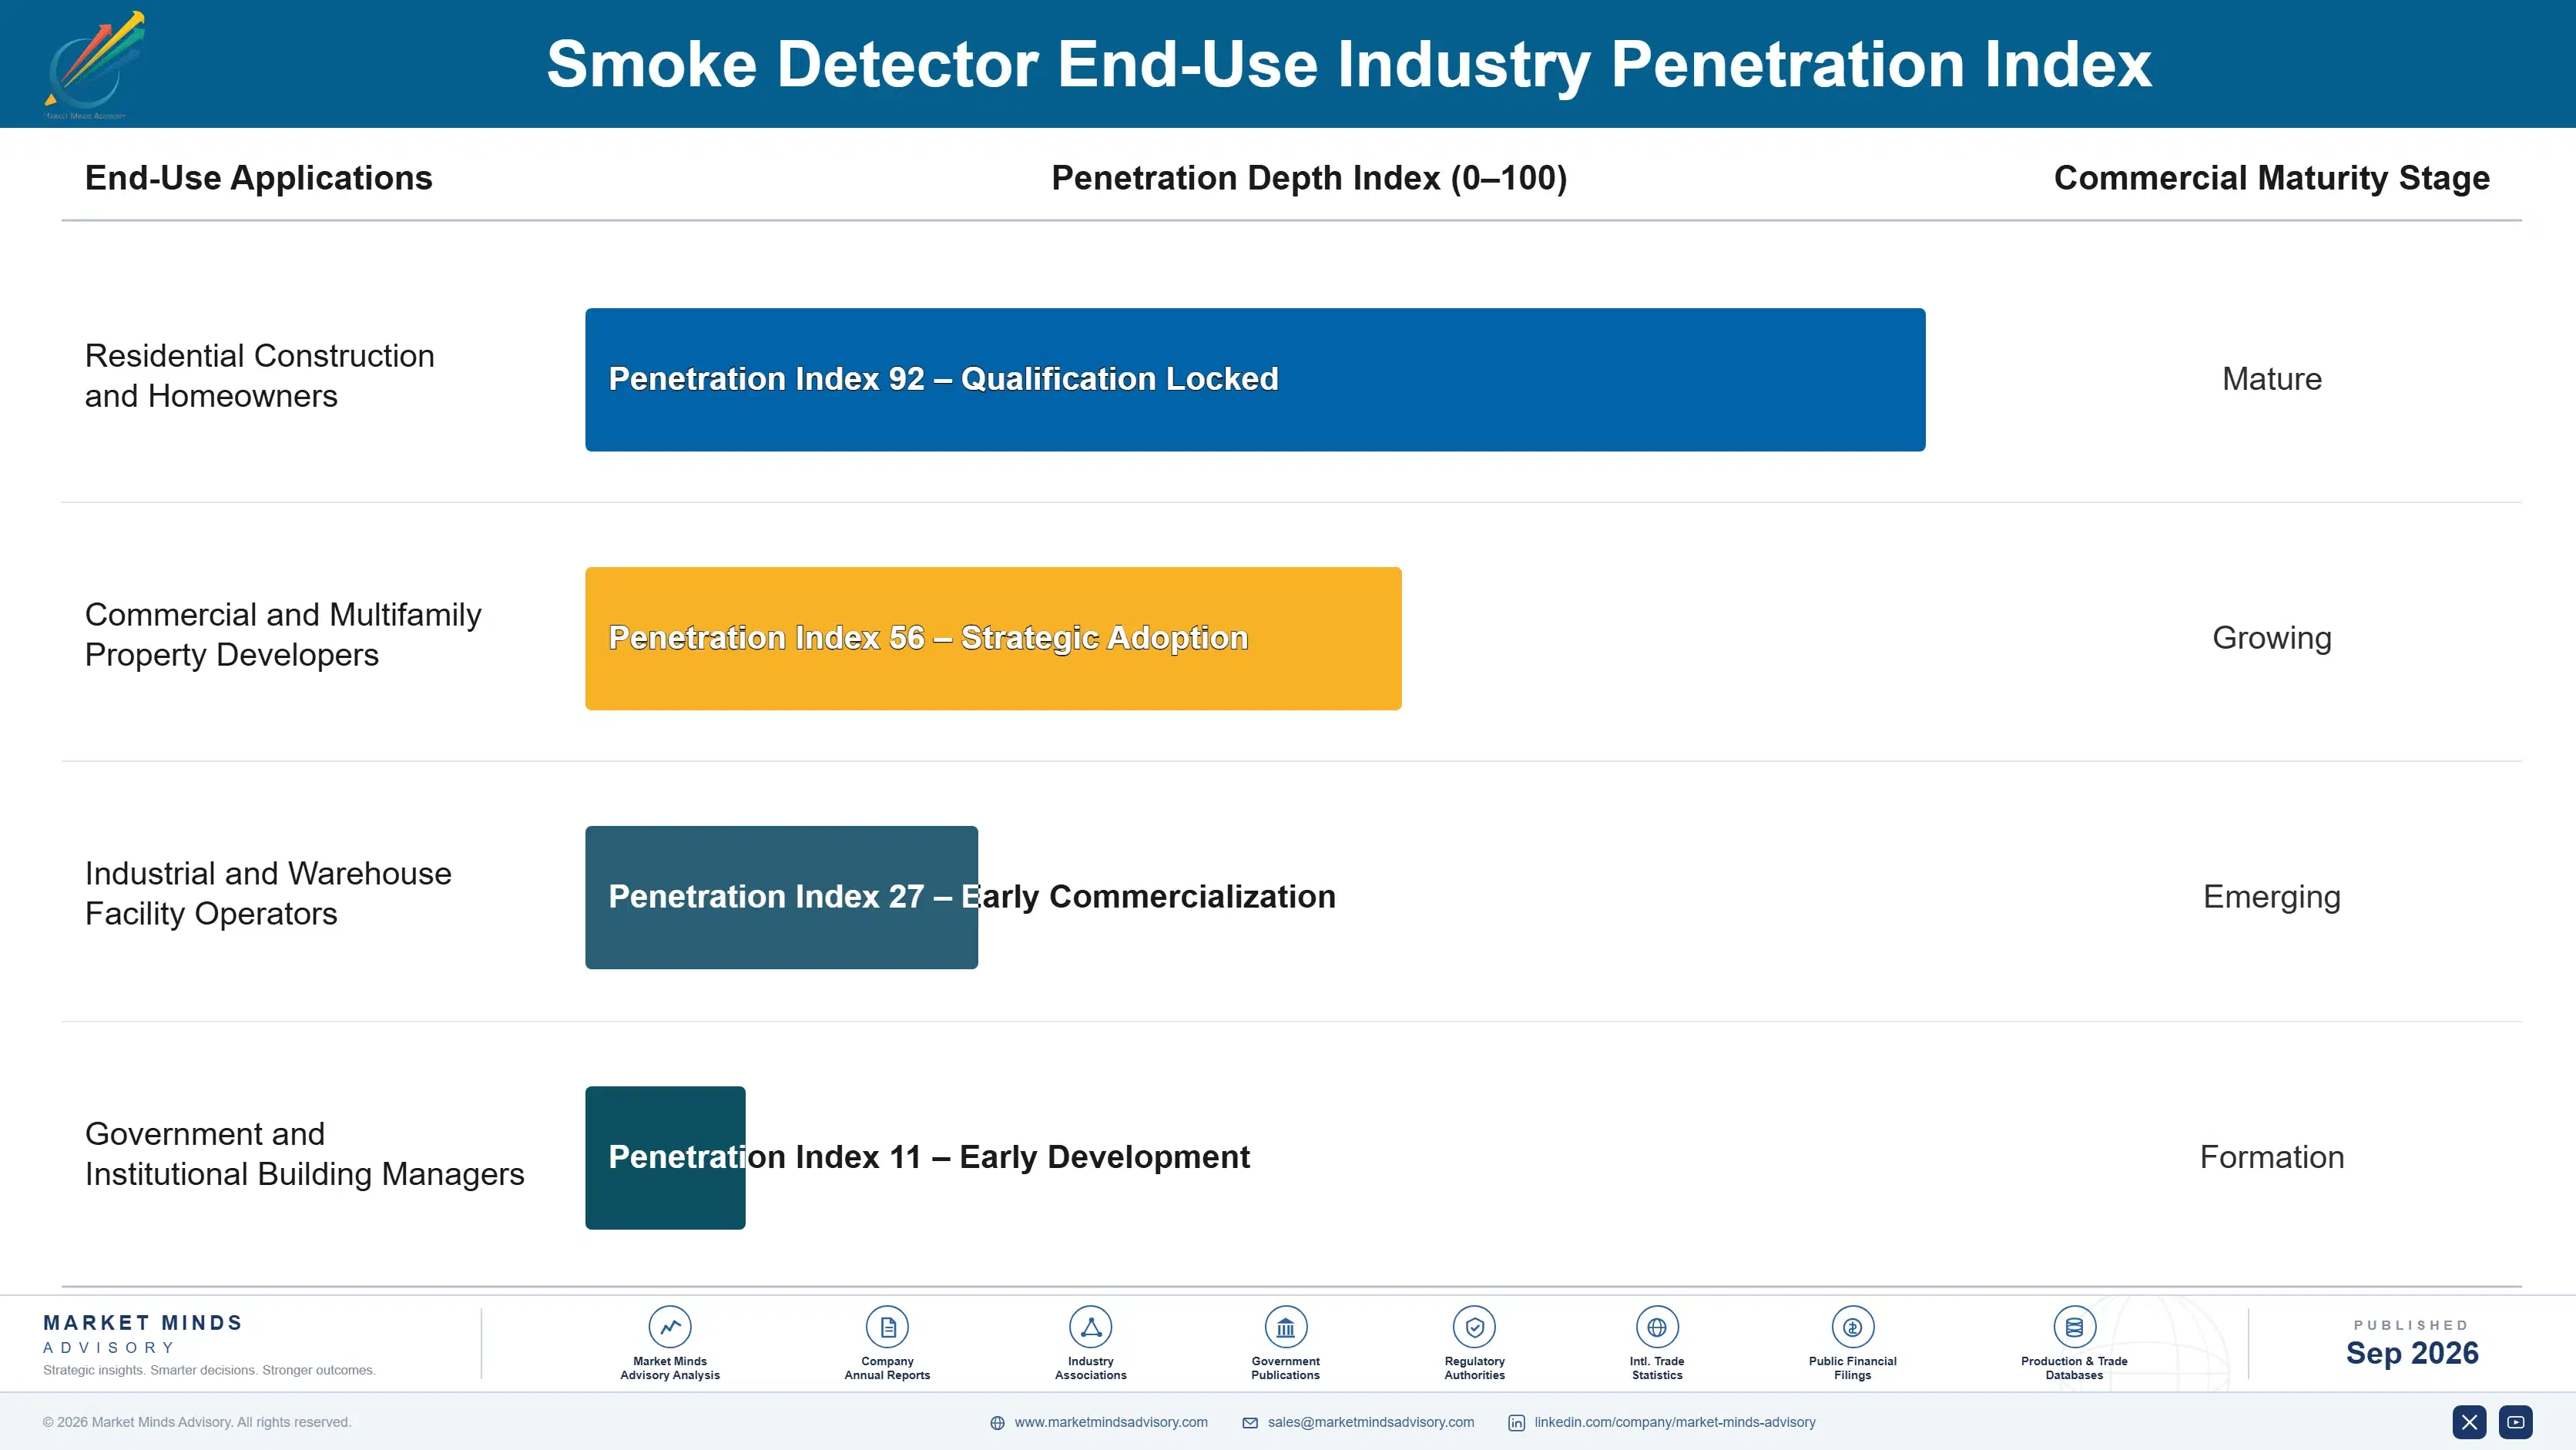Click the 'Emerging' maturity stage value
2576x1450 pixels.
2271,897
